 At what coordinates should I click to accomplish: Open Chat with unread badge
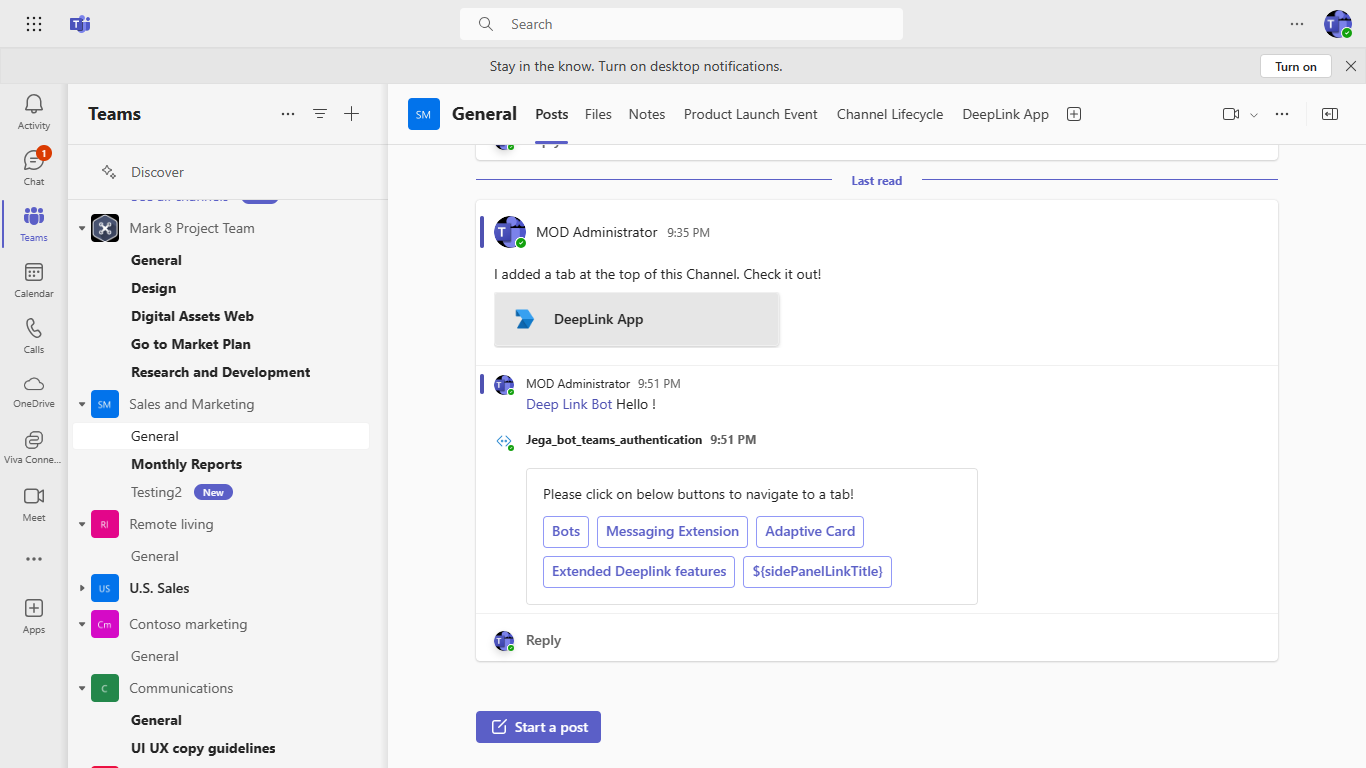(x=34, y=167)
